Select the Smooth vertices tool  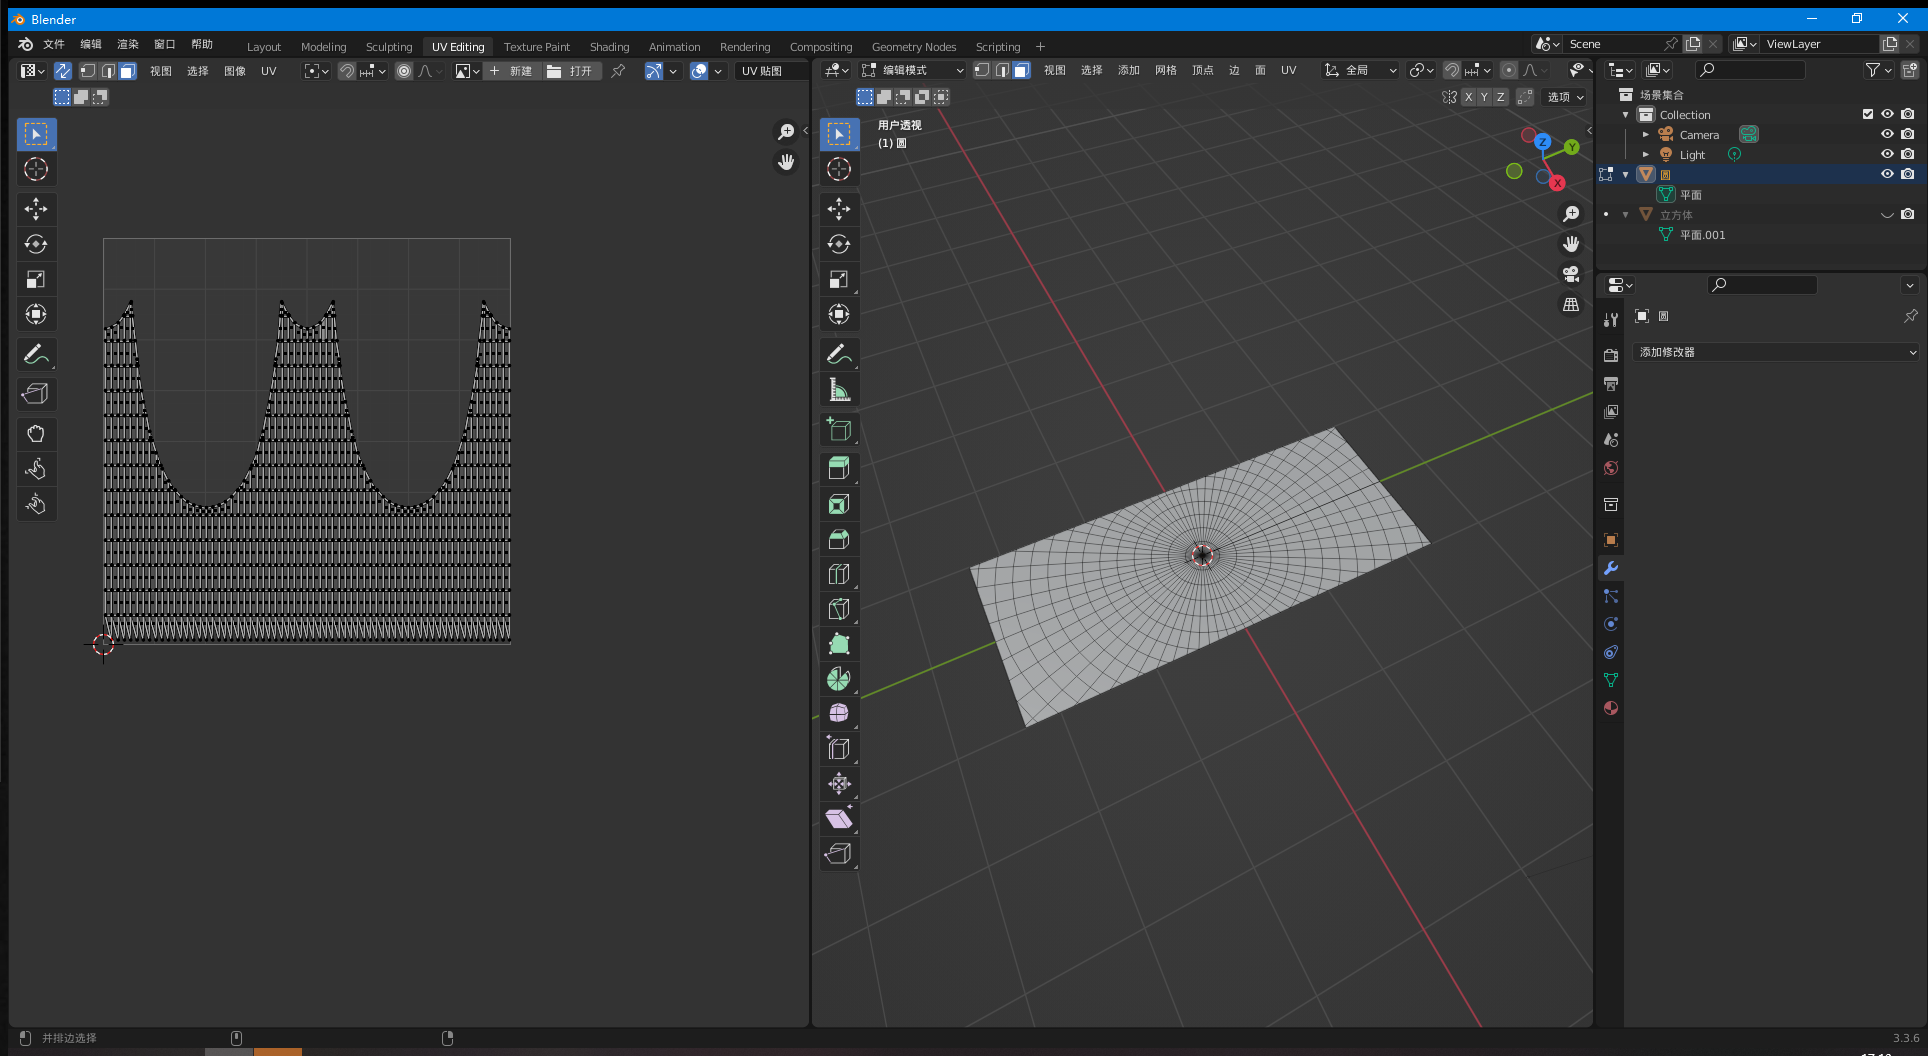(839, 714)
